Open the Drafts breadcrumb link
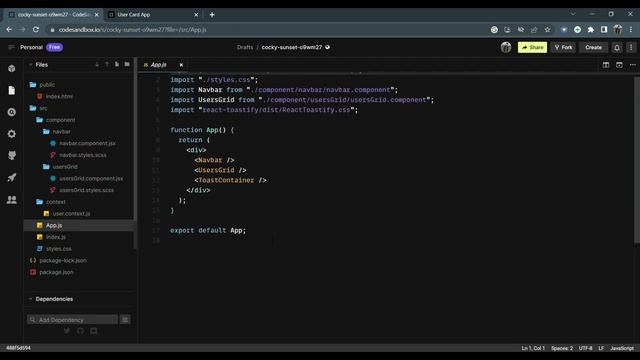The height and width of the screenshot is (360, 640). click(245, 47)
